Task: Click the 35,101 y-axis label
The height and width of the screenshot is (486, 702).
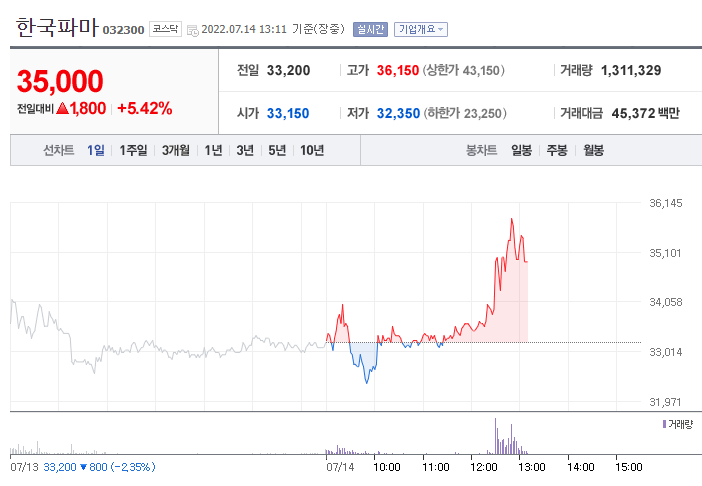Action: point(665,253)
